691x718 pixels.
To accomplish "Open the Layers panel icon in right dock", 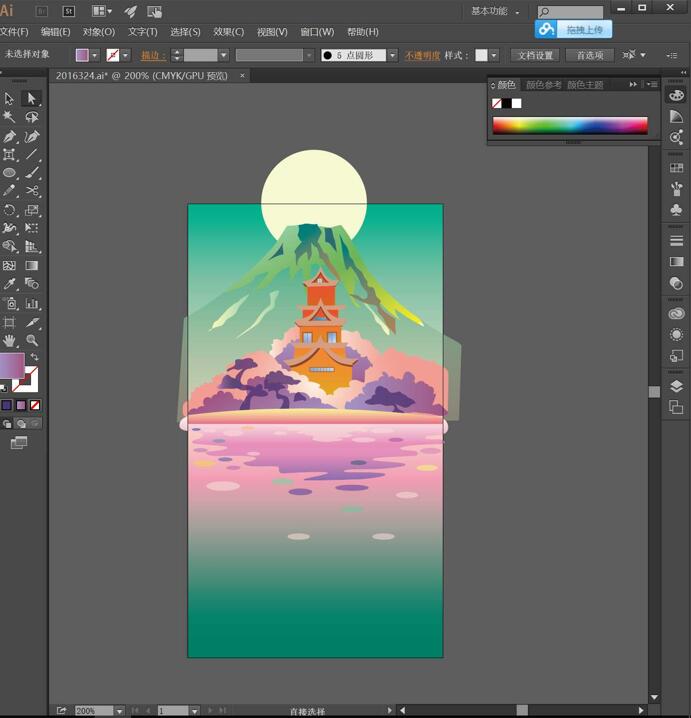I will tap(676, 386).
